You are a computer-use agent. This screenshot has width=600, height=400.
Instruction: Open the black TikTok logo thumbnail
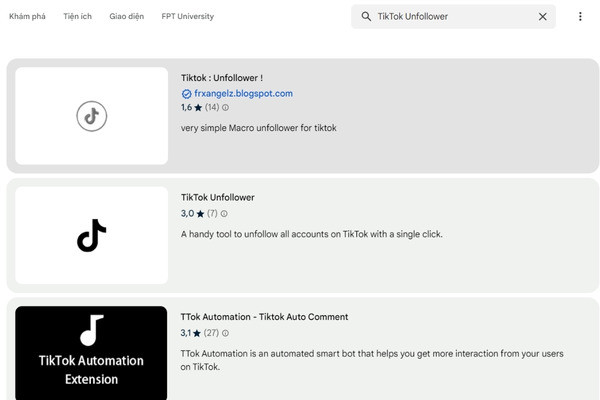(91, 235)
